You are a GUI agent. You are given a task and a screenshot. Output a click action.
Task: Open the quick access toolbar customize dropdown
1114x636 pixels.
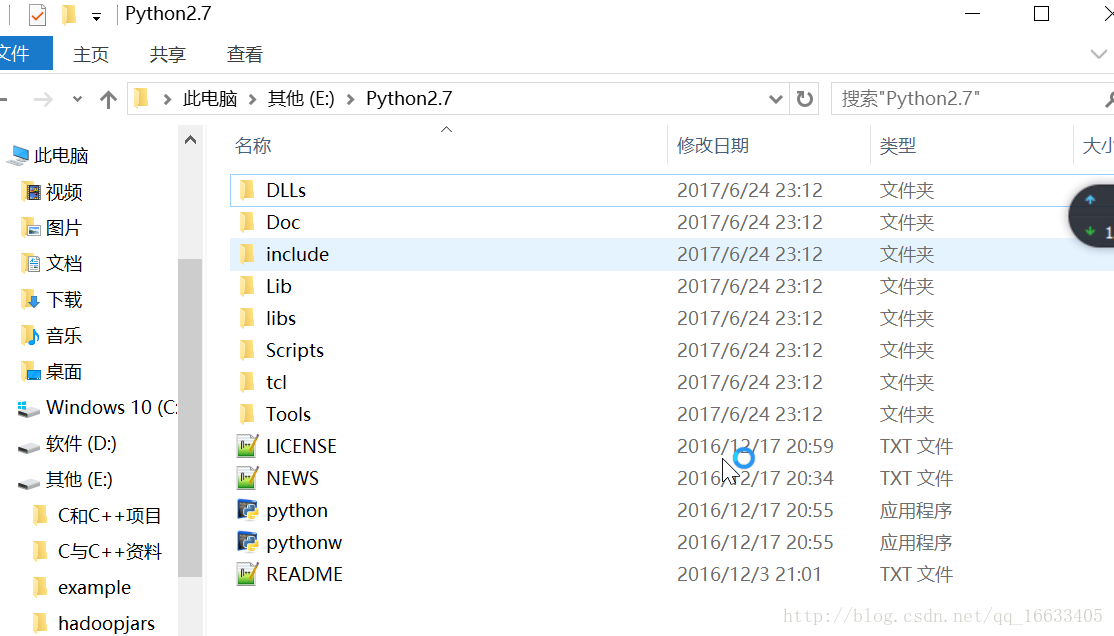tap(96, 16)
